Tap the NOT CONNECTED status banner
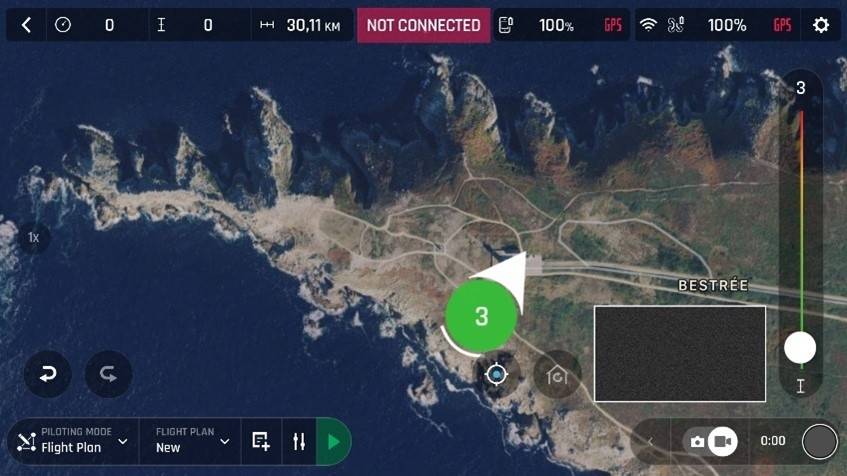Viewport: 847px width, 476px height. (x=424, y=25)
